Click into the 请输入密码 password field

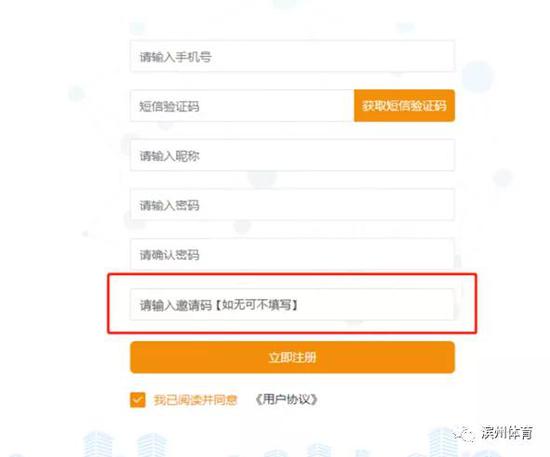[292, 205]
